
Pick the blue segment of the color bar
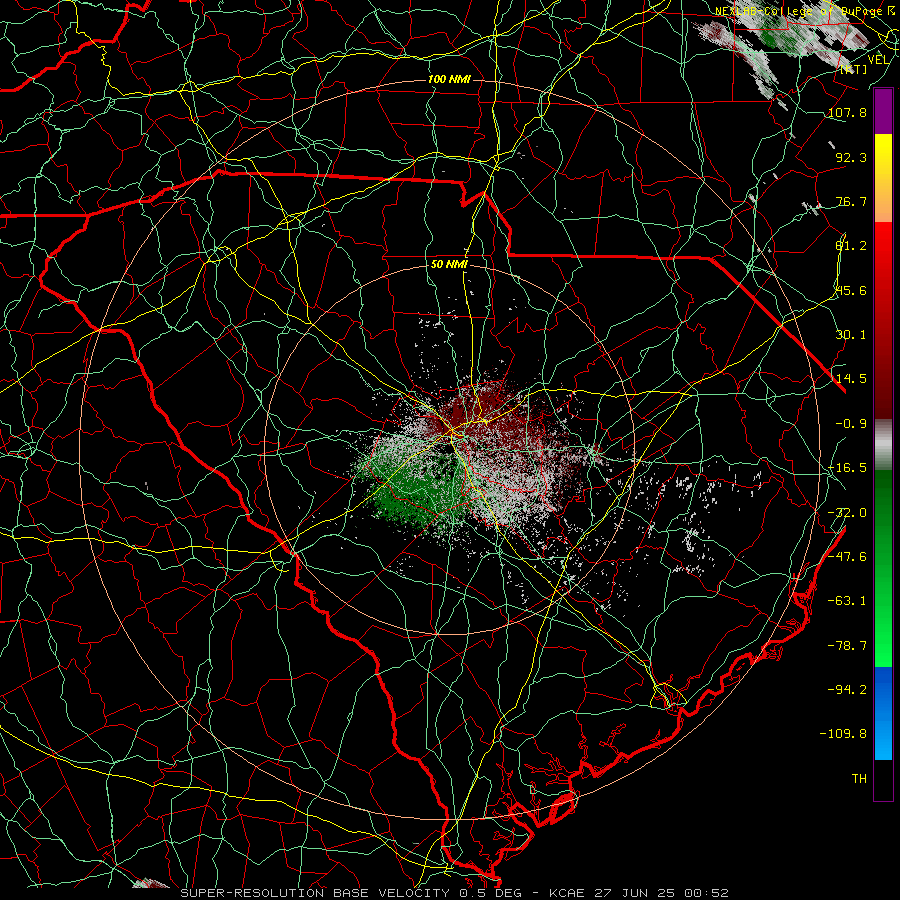883,713
